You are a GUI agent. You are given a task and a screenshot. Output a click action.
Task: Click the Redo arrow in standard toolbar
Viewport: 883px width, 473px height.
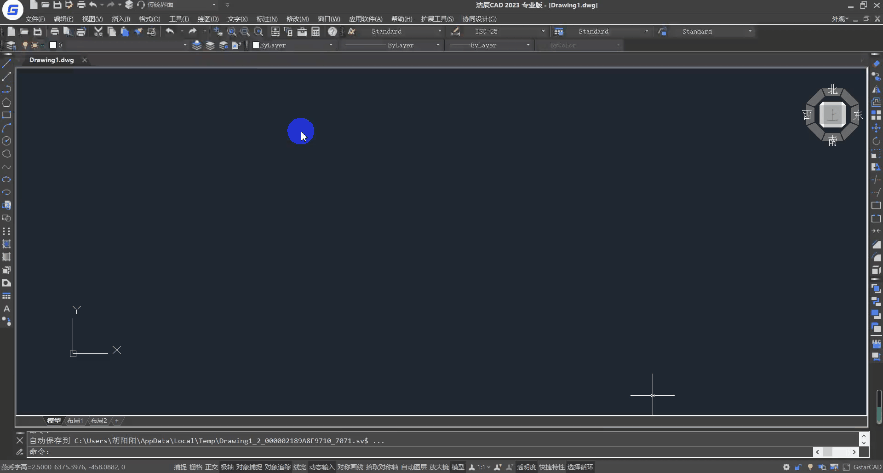click(x=193, y=32)
